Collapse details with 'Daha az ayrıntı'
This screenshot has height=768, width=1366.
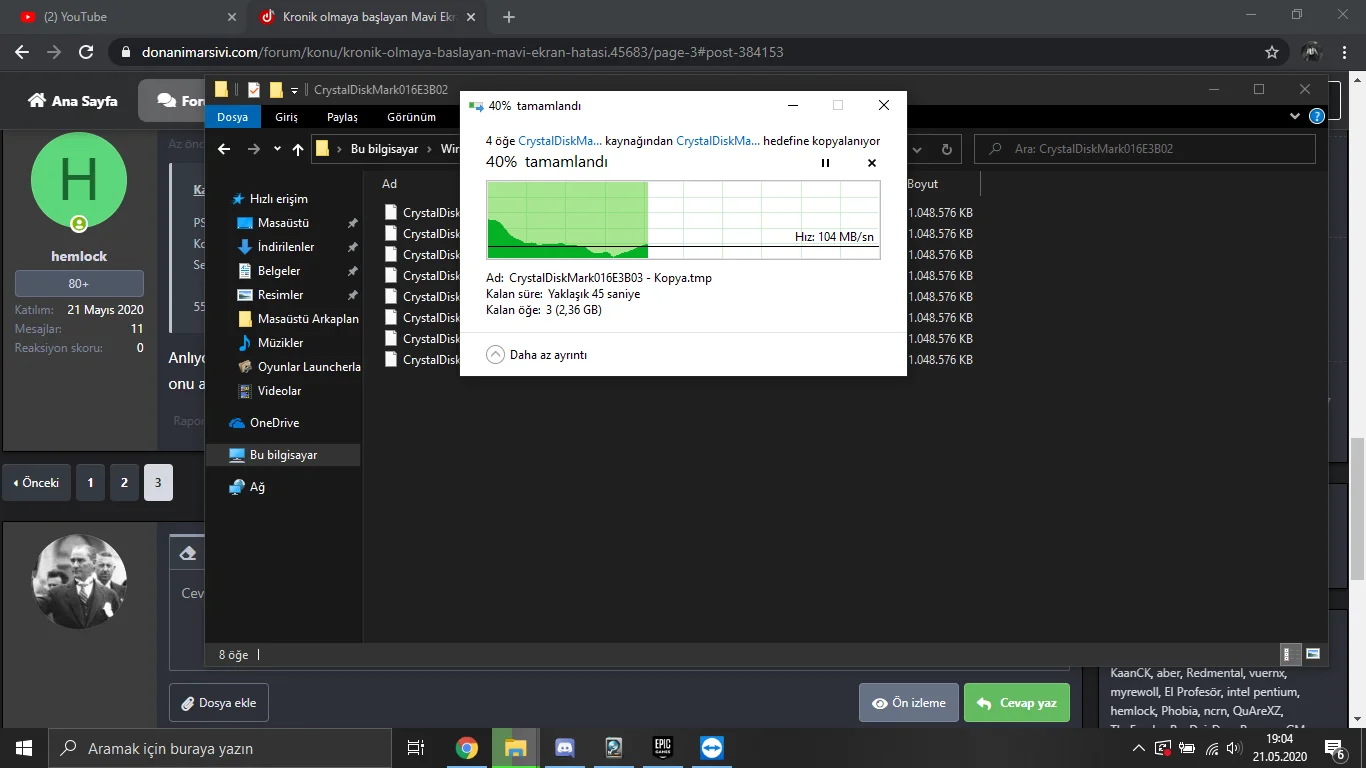coord(537,355)
